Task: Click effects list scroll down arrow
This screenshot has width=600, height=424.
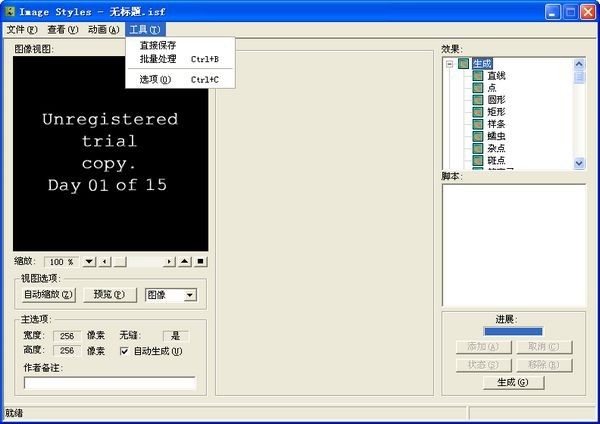Action: point(579,163)
